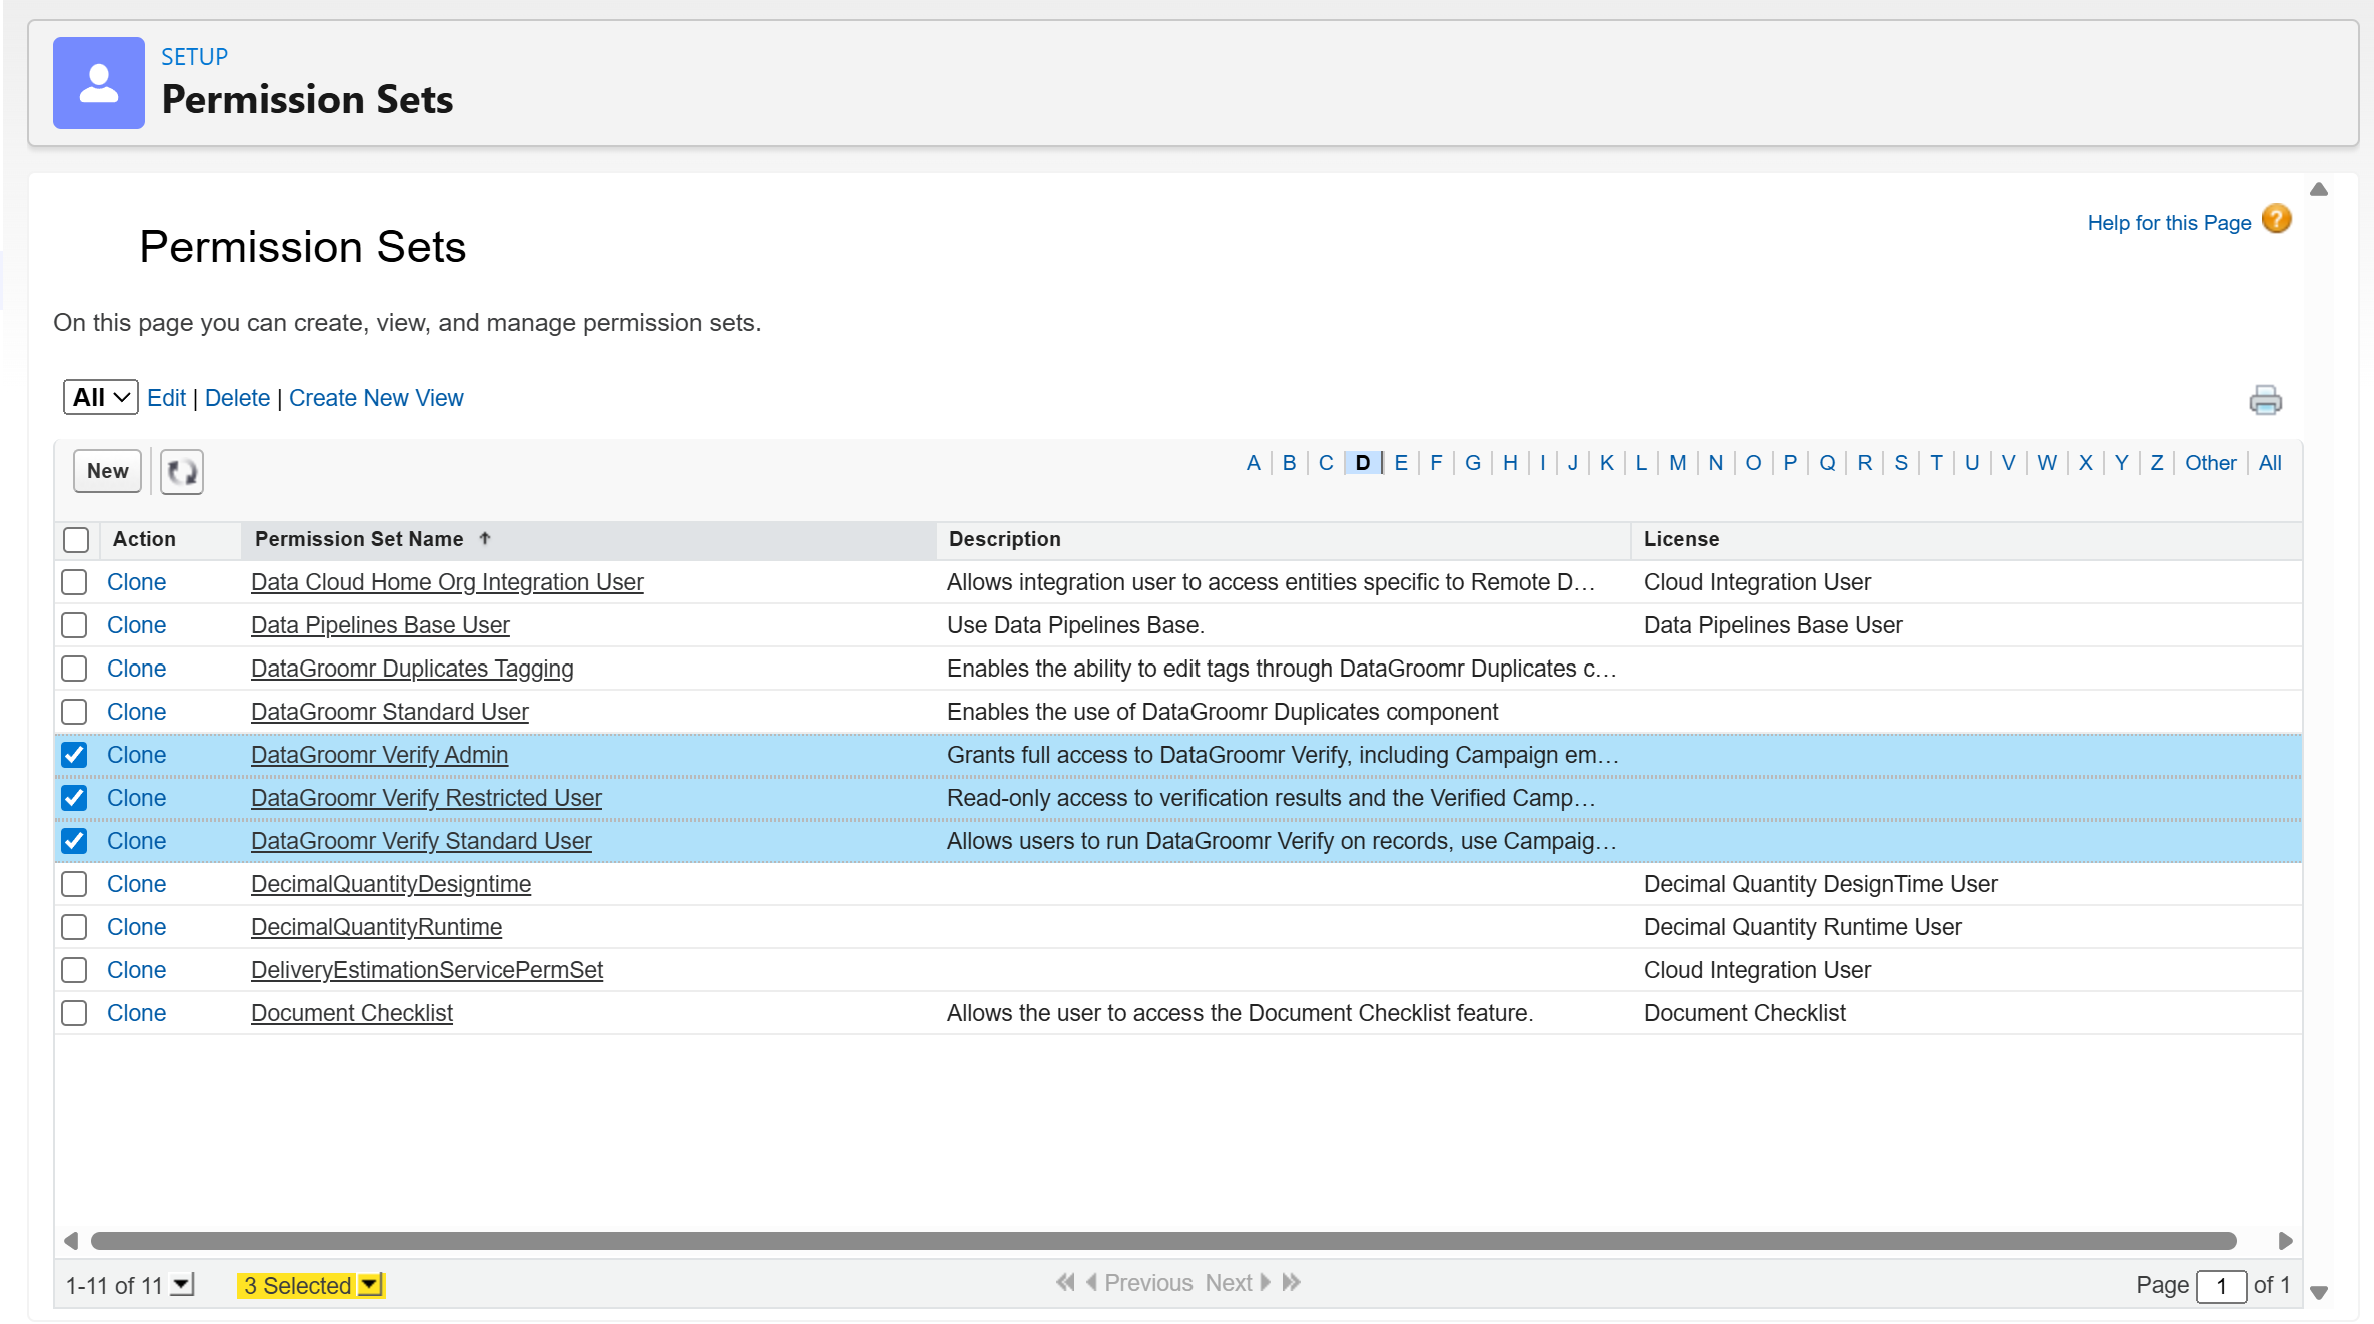Click the printable view printer icon

pyautogui.click(x=2265, y=400)
